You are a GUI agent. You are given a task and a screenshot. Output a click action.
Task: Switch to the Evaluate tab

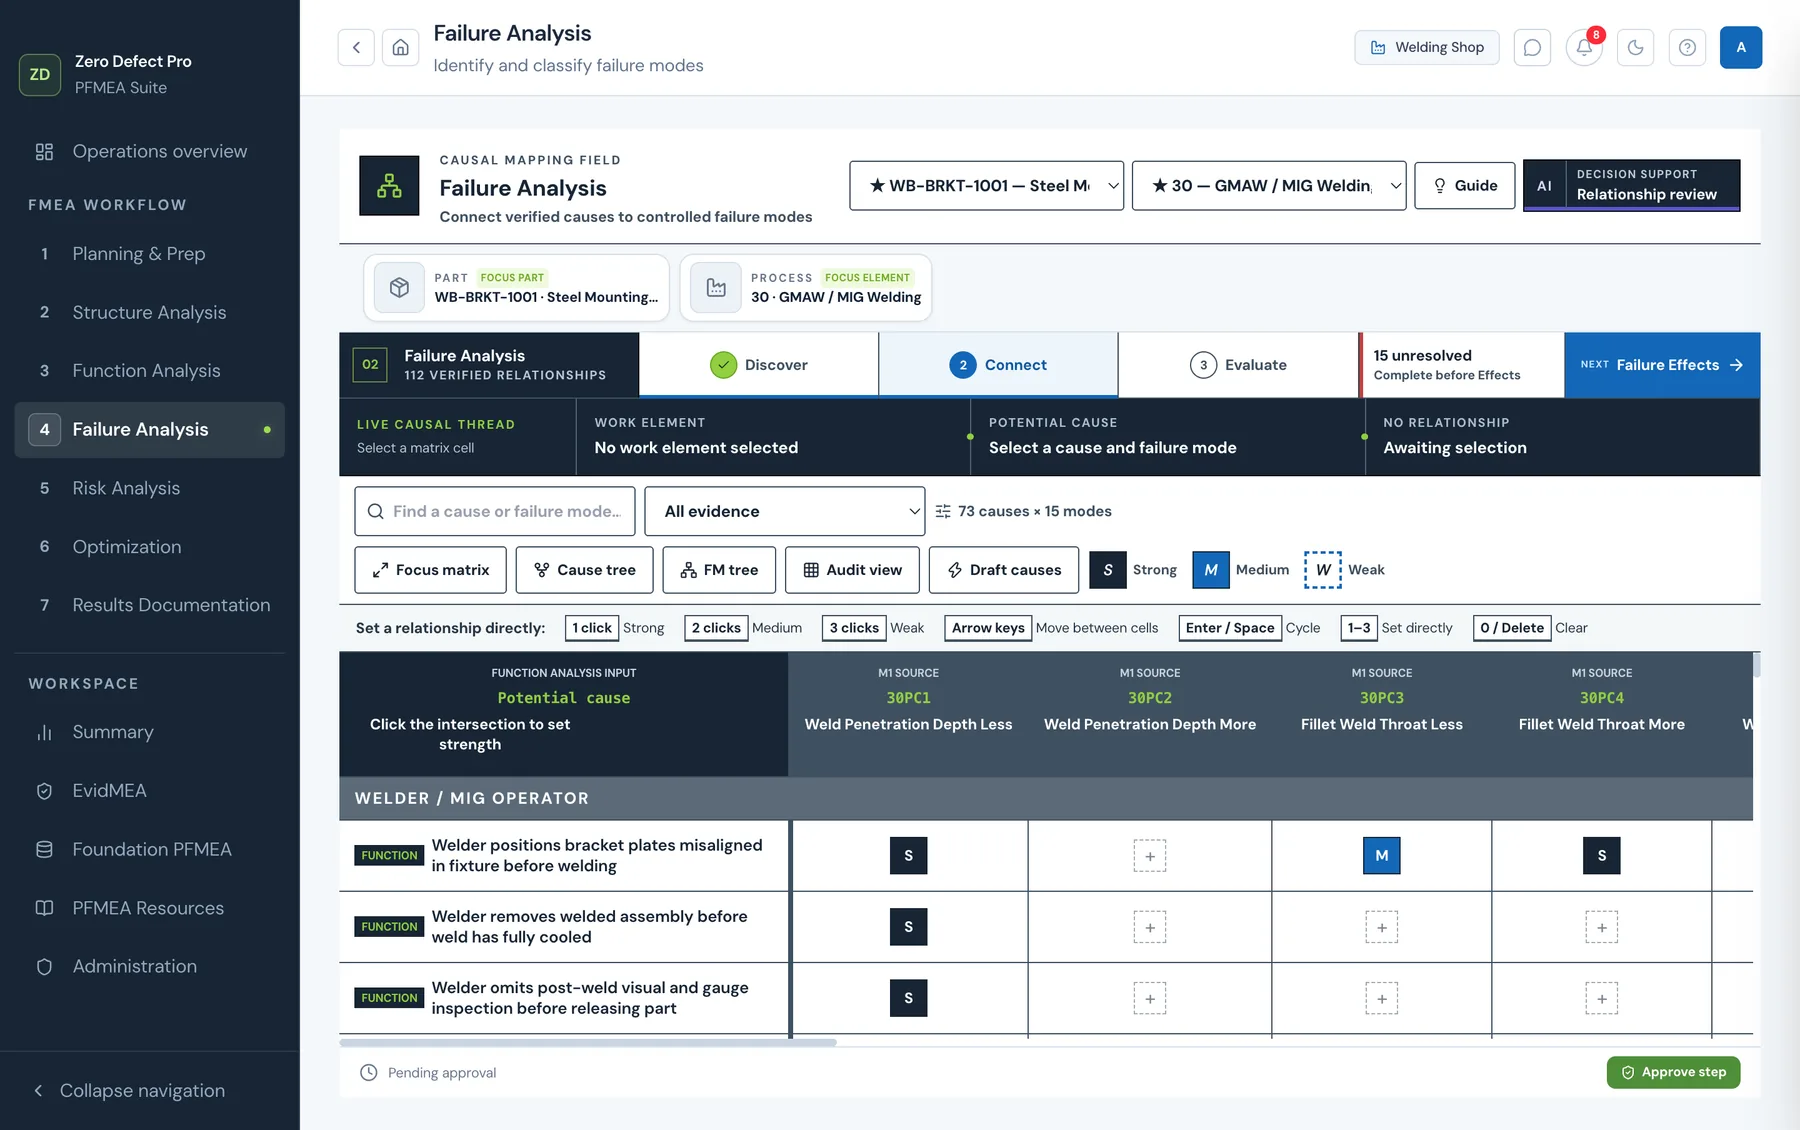tap(1238, 365)
